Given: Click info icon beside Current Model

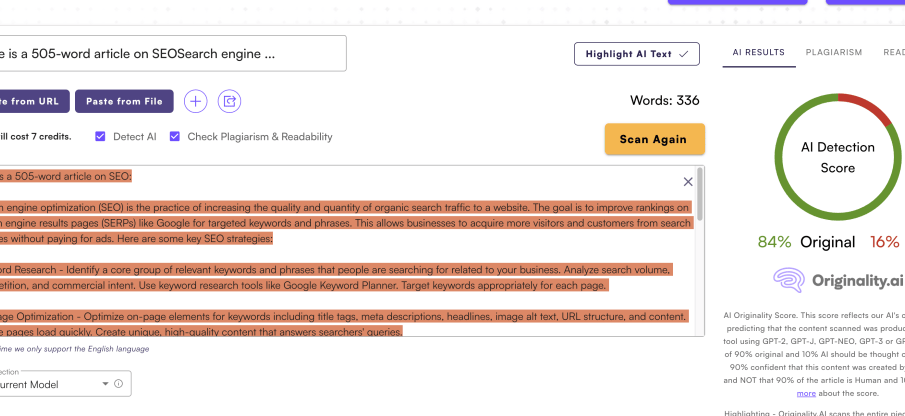Looking at the screenshot, I should pyautogui.click(x=118, y=384).
